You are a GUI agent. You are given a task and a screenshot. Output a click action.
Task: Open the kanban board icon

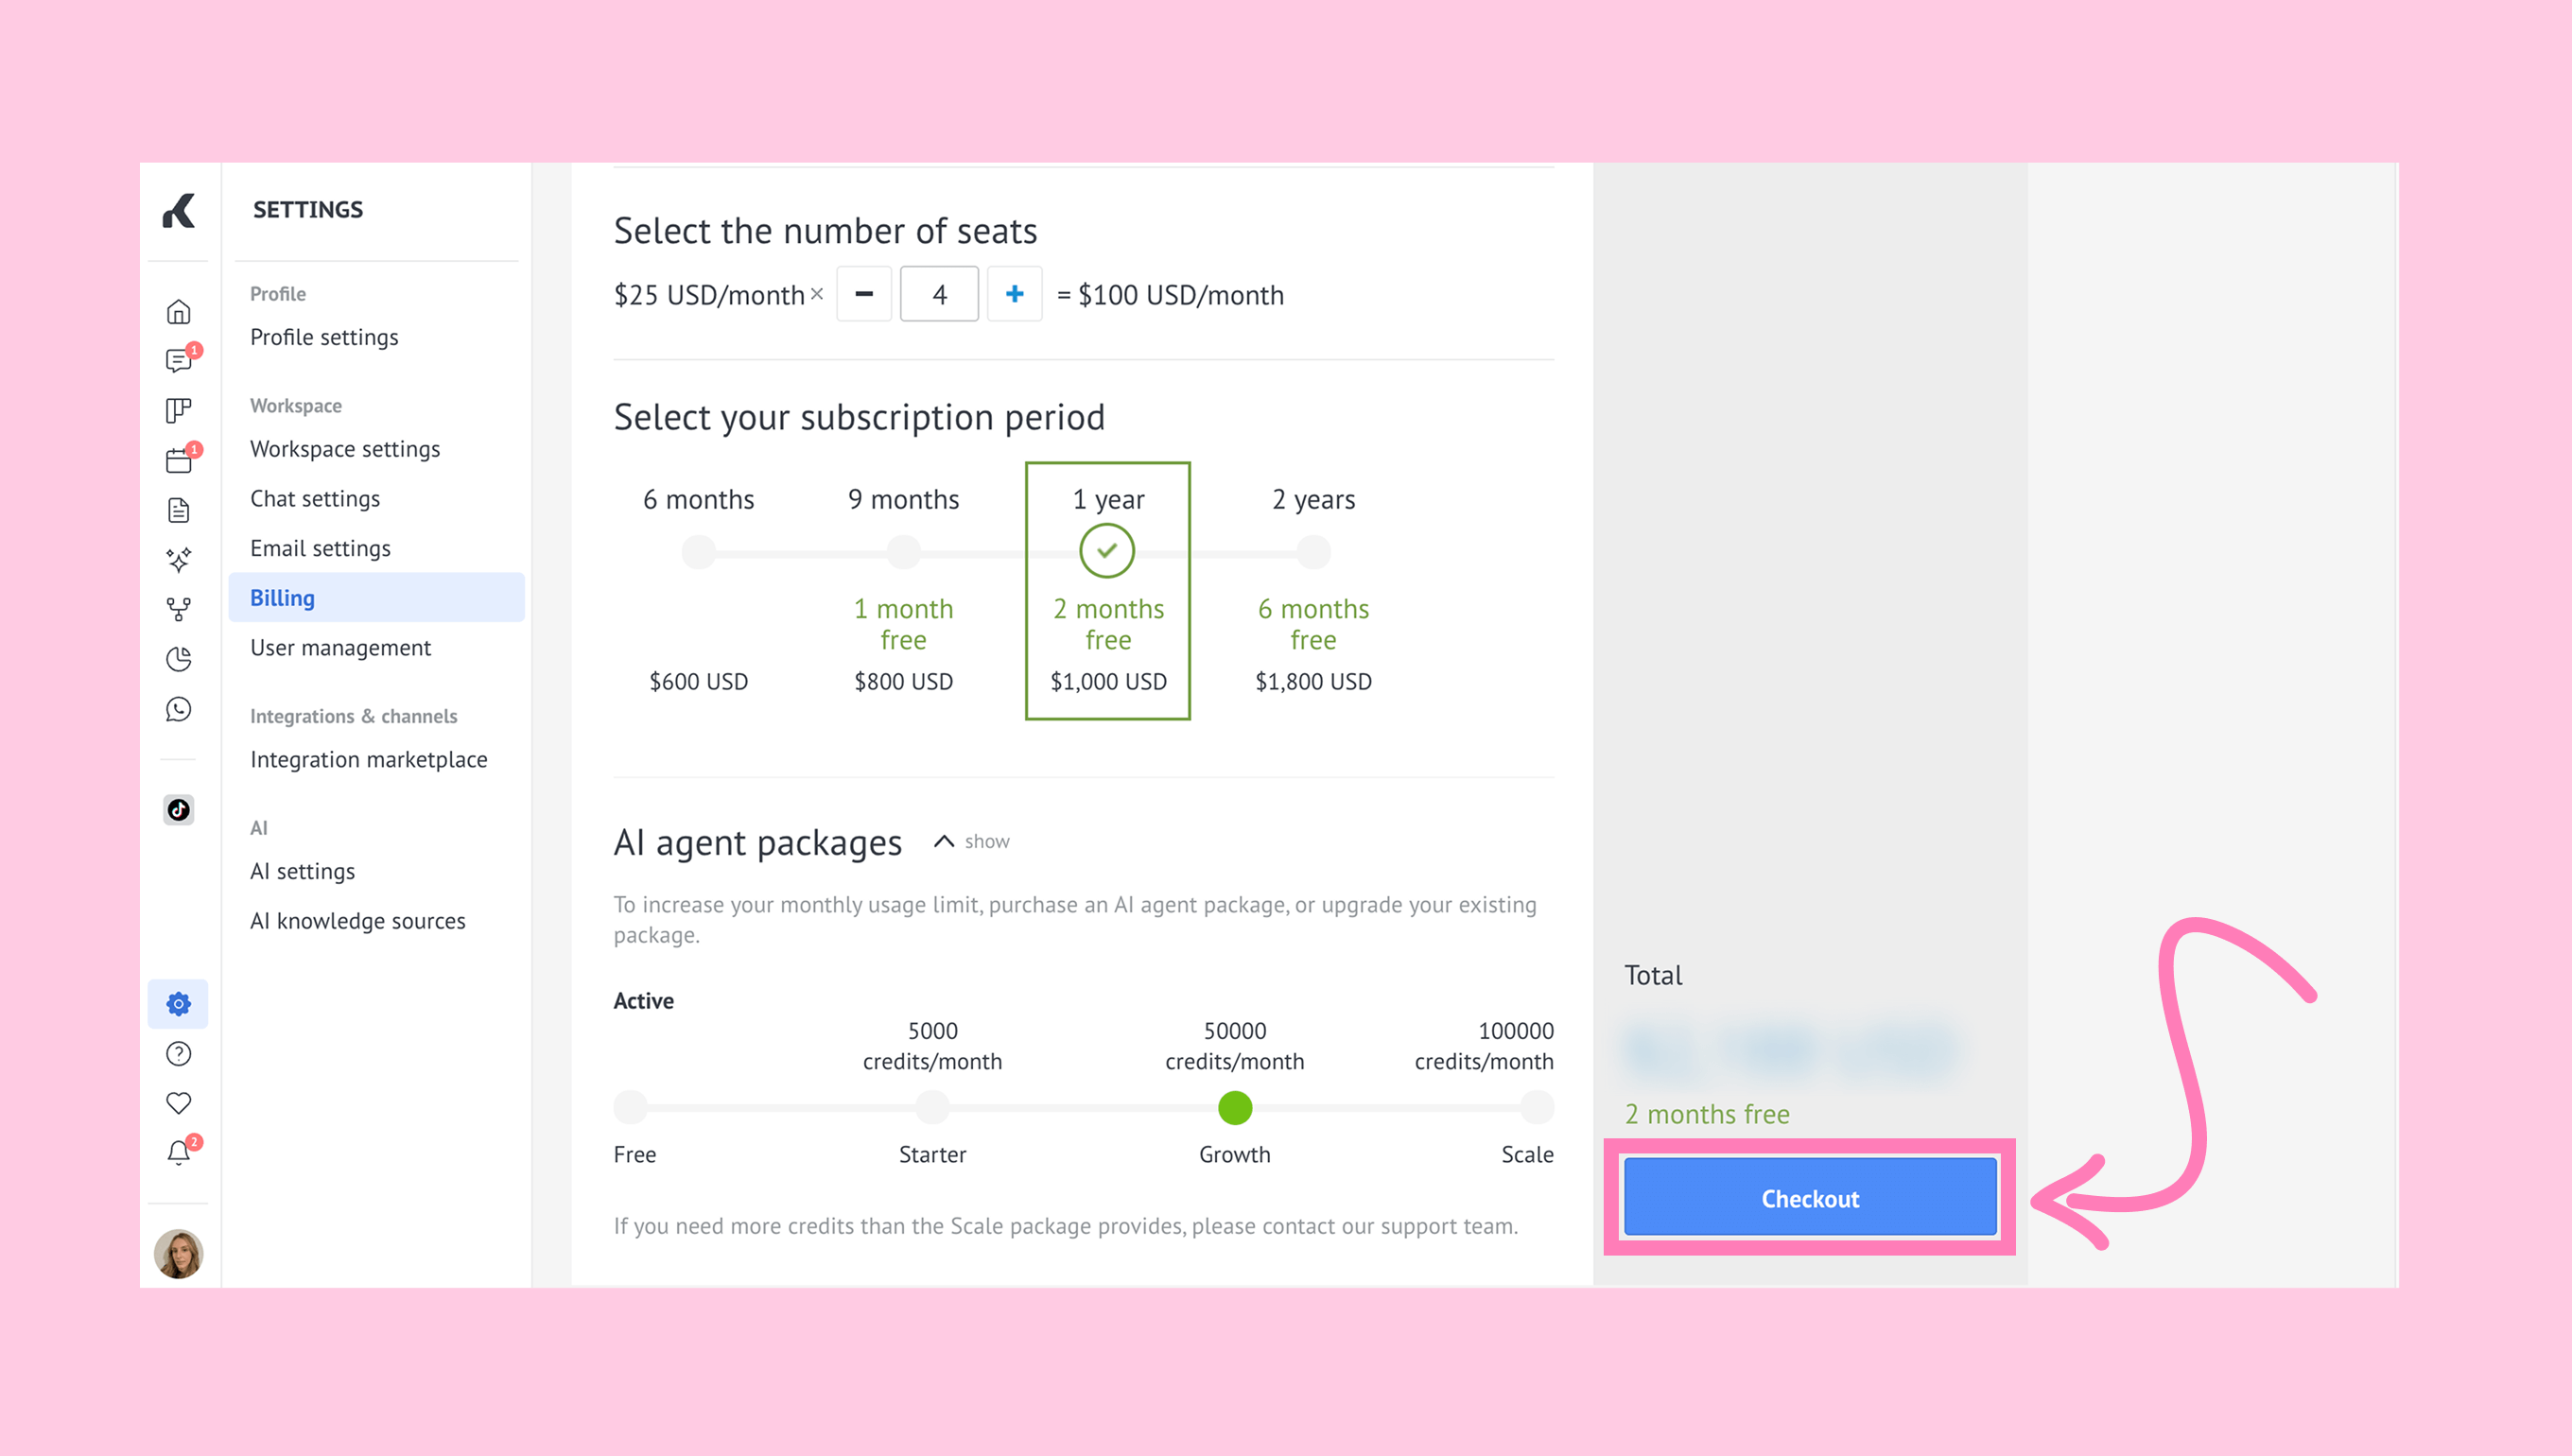click(178, 410)
